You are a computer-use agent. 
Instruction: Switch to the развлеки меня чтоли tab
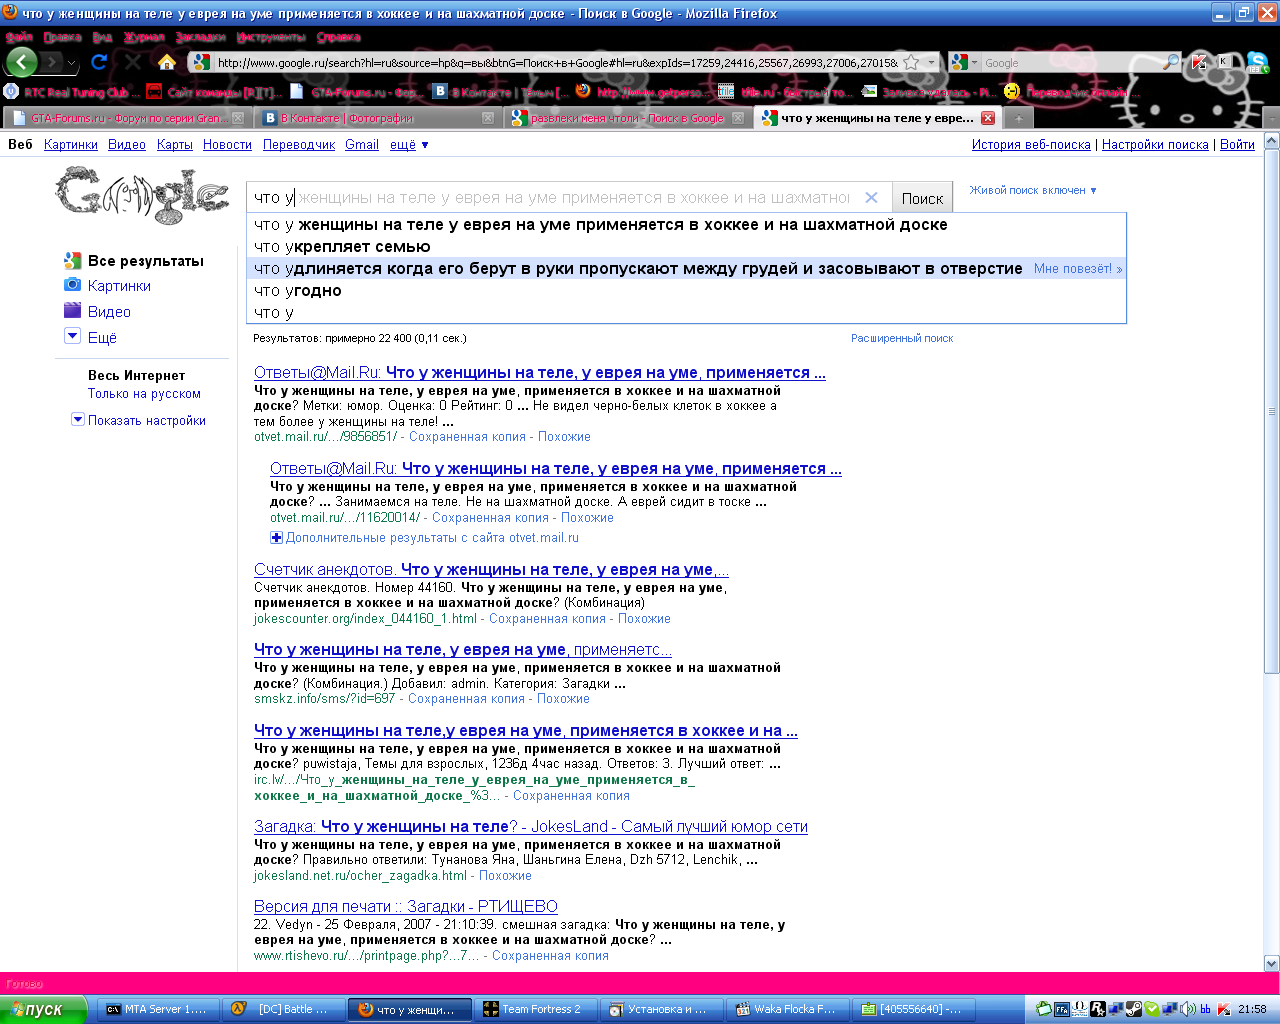pyautogui.click(x=627, y=118)
